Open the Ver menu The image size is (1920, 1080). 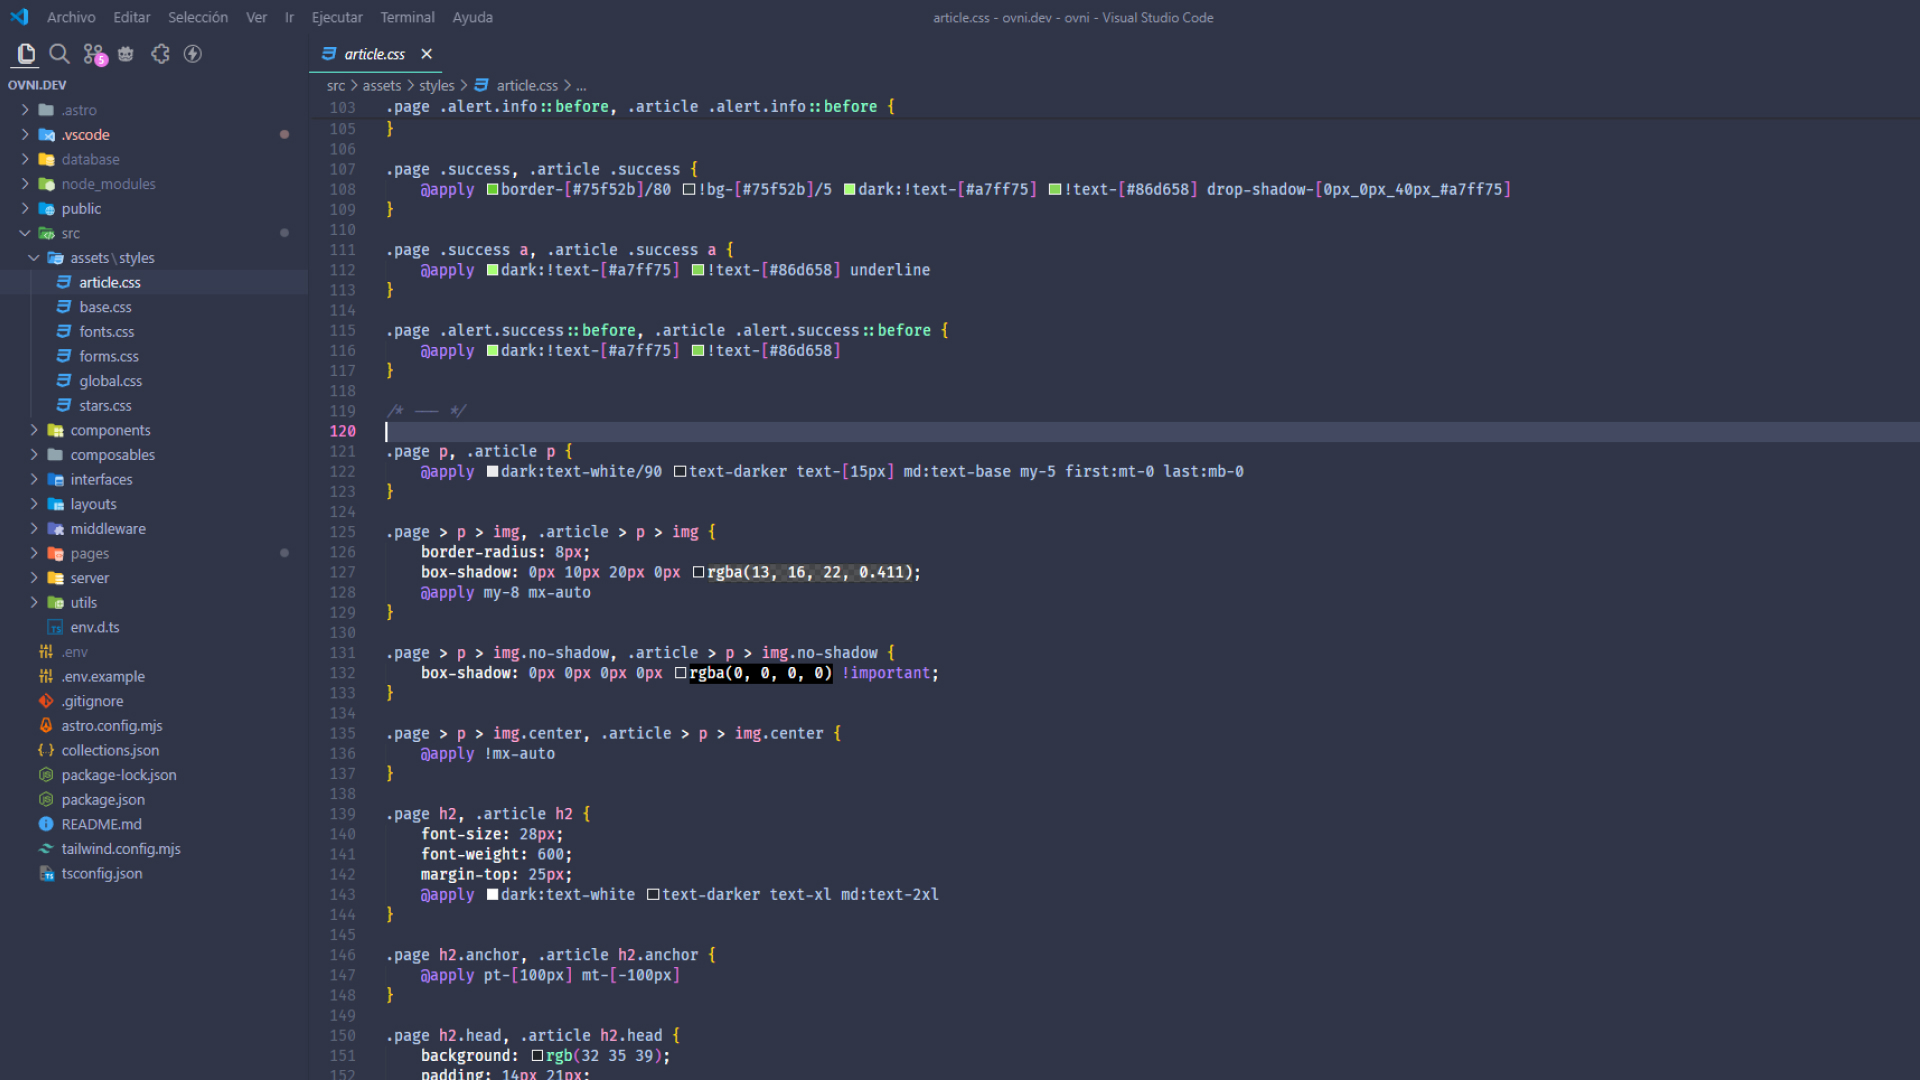(257, 17)
